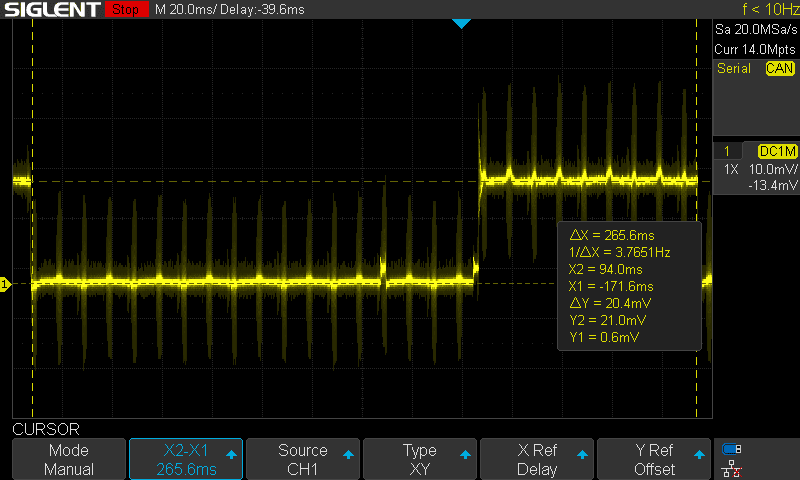Screen dimensions: 800x480
Task: Toggle the X2-X1 cursor selection softkey
Action: [186, 460]
